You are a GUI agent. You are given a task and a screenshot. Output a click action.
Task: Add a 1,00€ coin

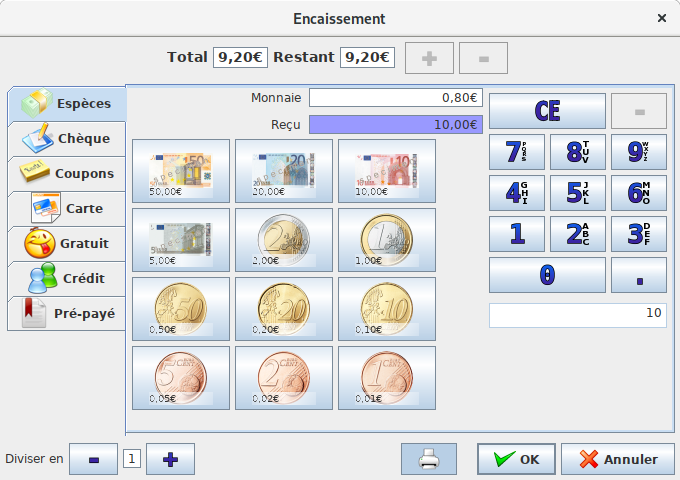click(x=387, y=240)
